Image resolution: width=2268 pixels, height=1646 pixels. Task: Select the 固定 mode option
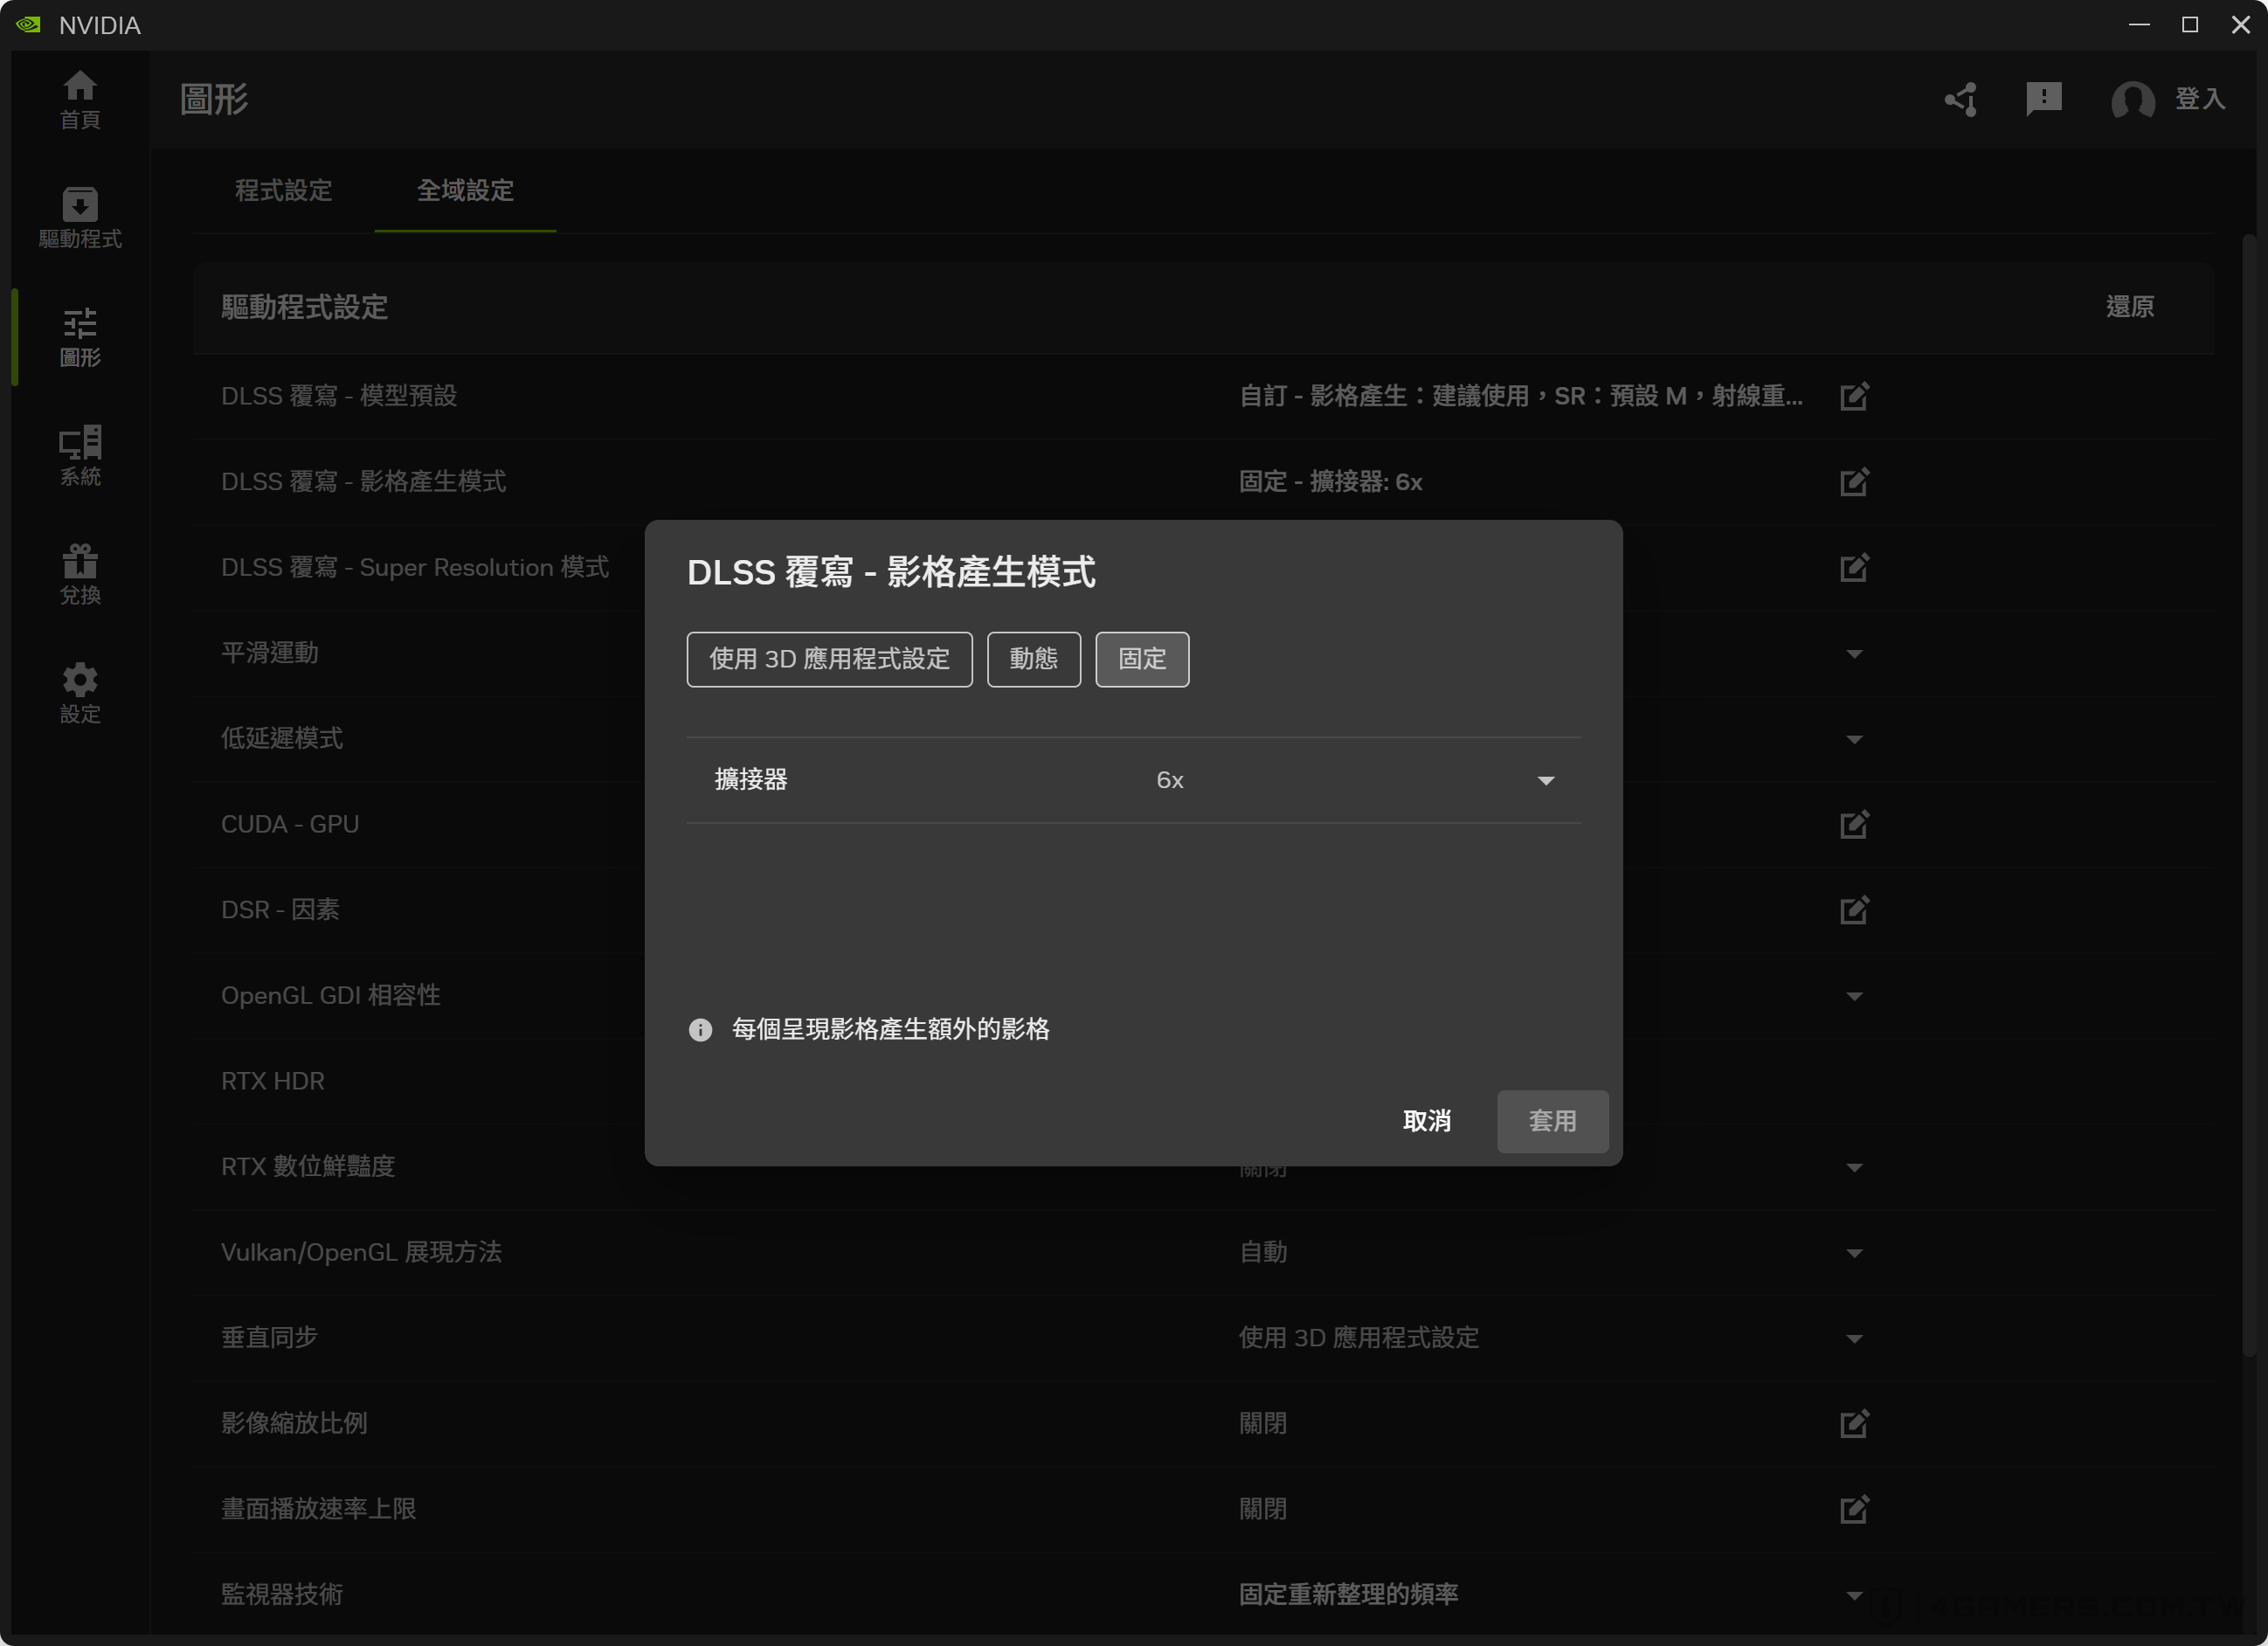coord(1141,659)
